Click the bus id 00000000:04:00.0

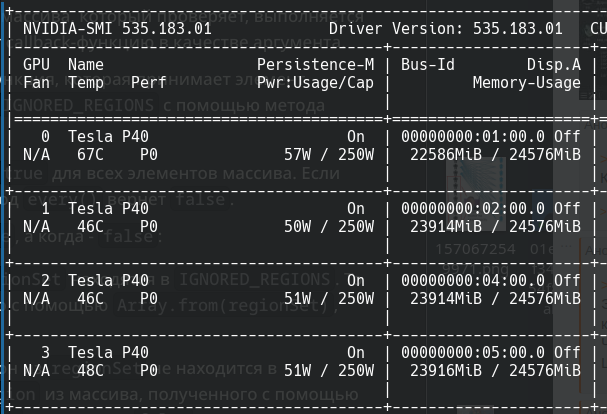point(473,280)
